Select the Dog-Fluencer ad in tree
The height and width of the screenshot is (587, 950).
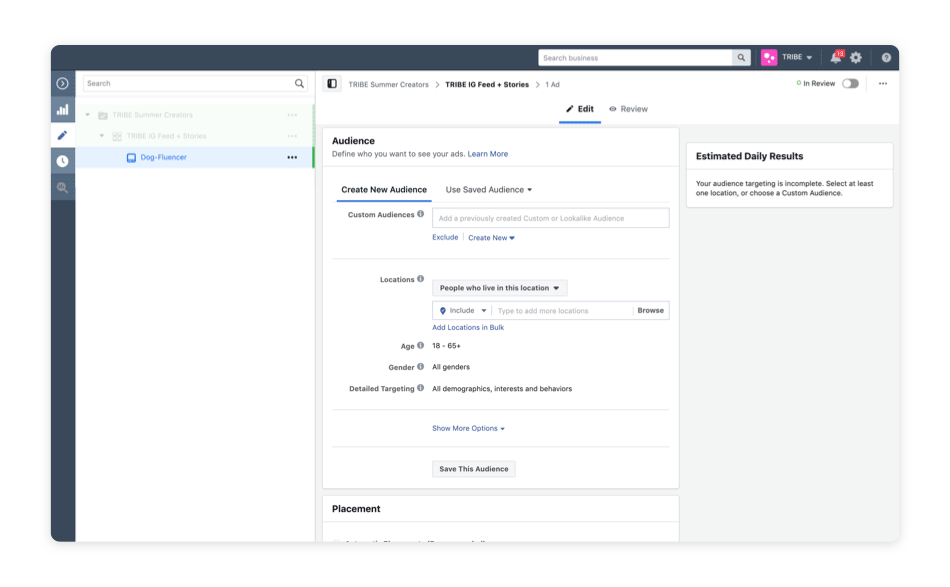163,157
